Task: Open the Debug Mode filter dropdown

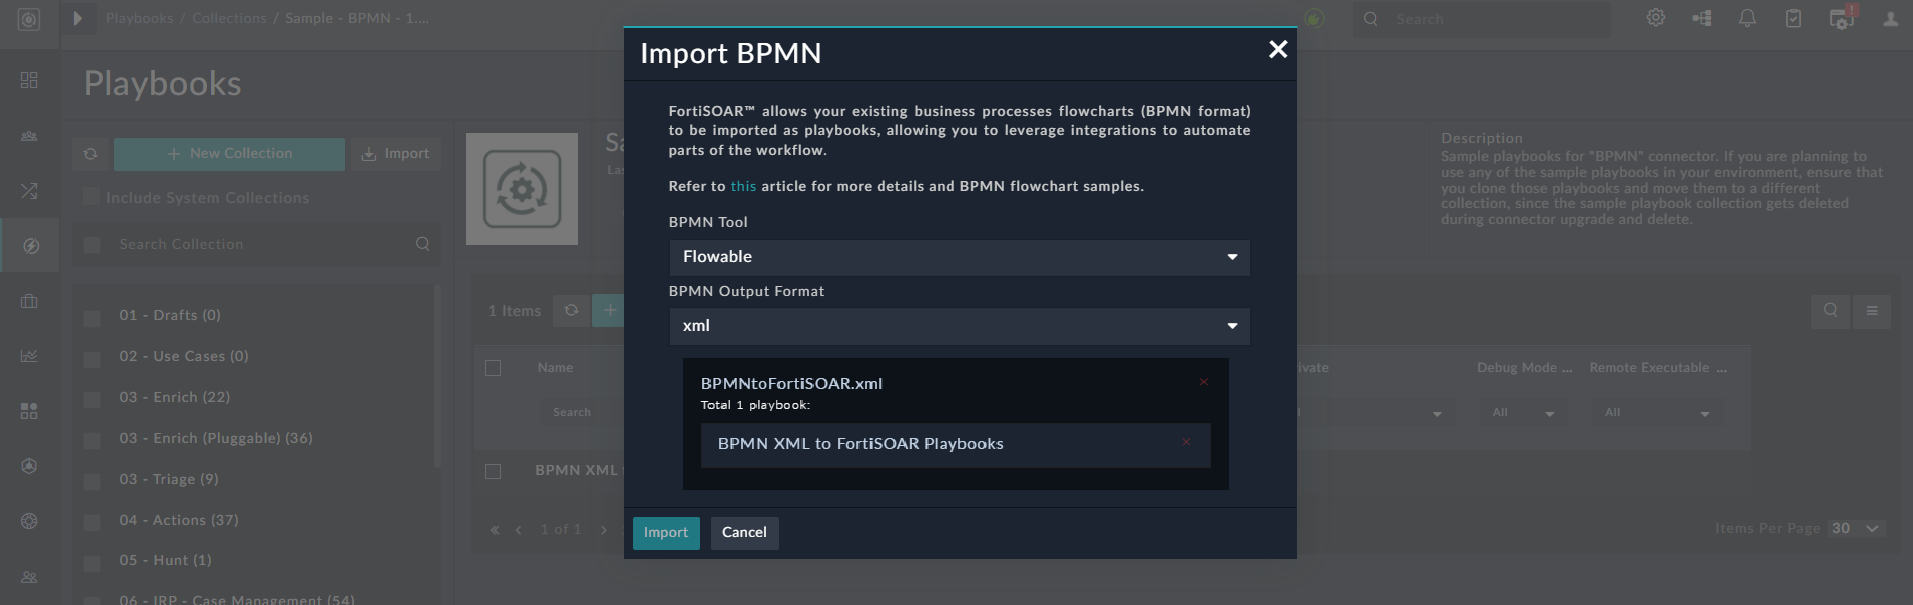Action: [1524, 413]
